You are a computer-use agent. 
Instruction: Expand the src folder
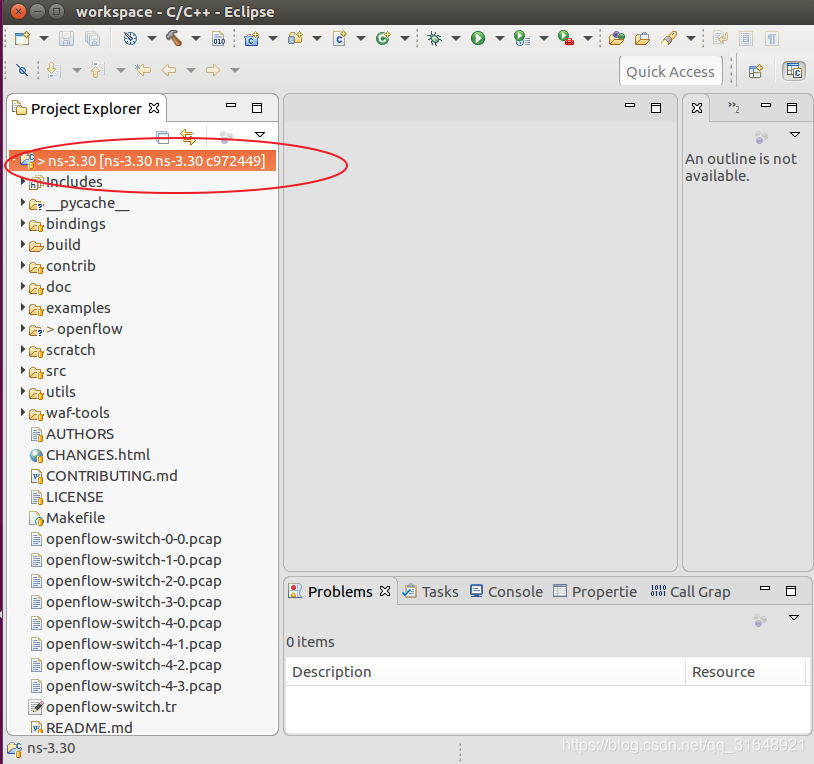pos(23,371)
